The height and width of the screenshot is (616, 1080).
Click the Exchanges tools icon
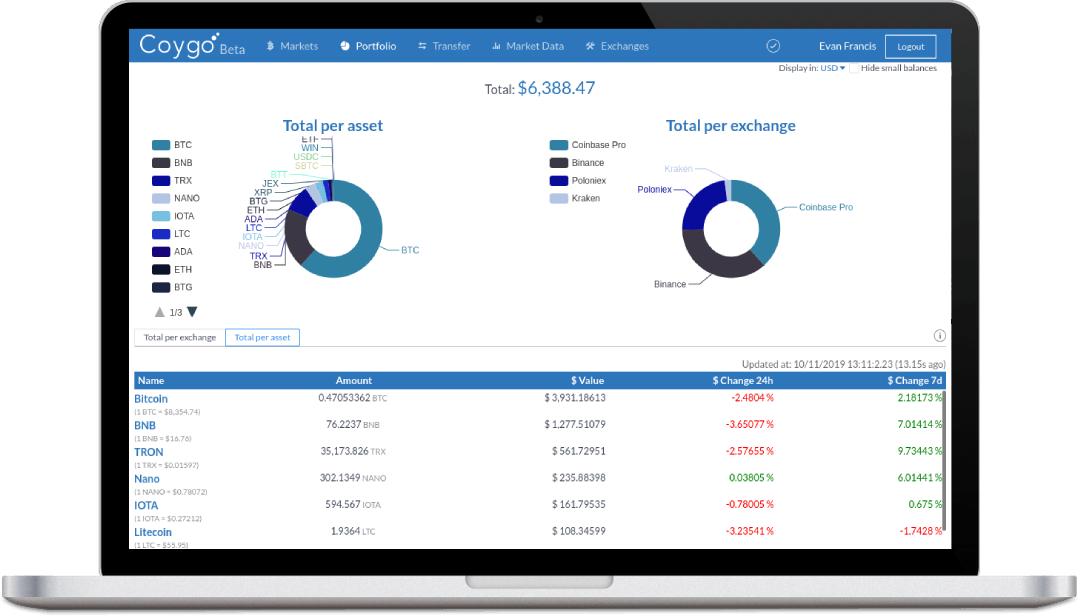click(590, 46)
